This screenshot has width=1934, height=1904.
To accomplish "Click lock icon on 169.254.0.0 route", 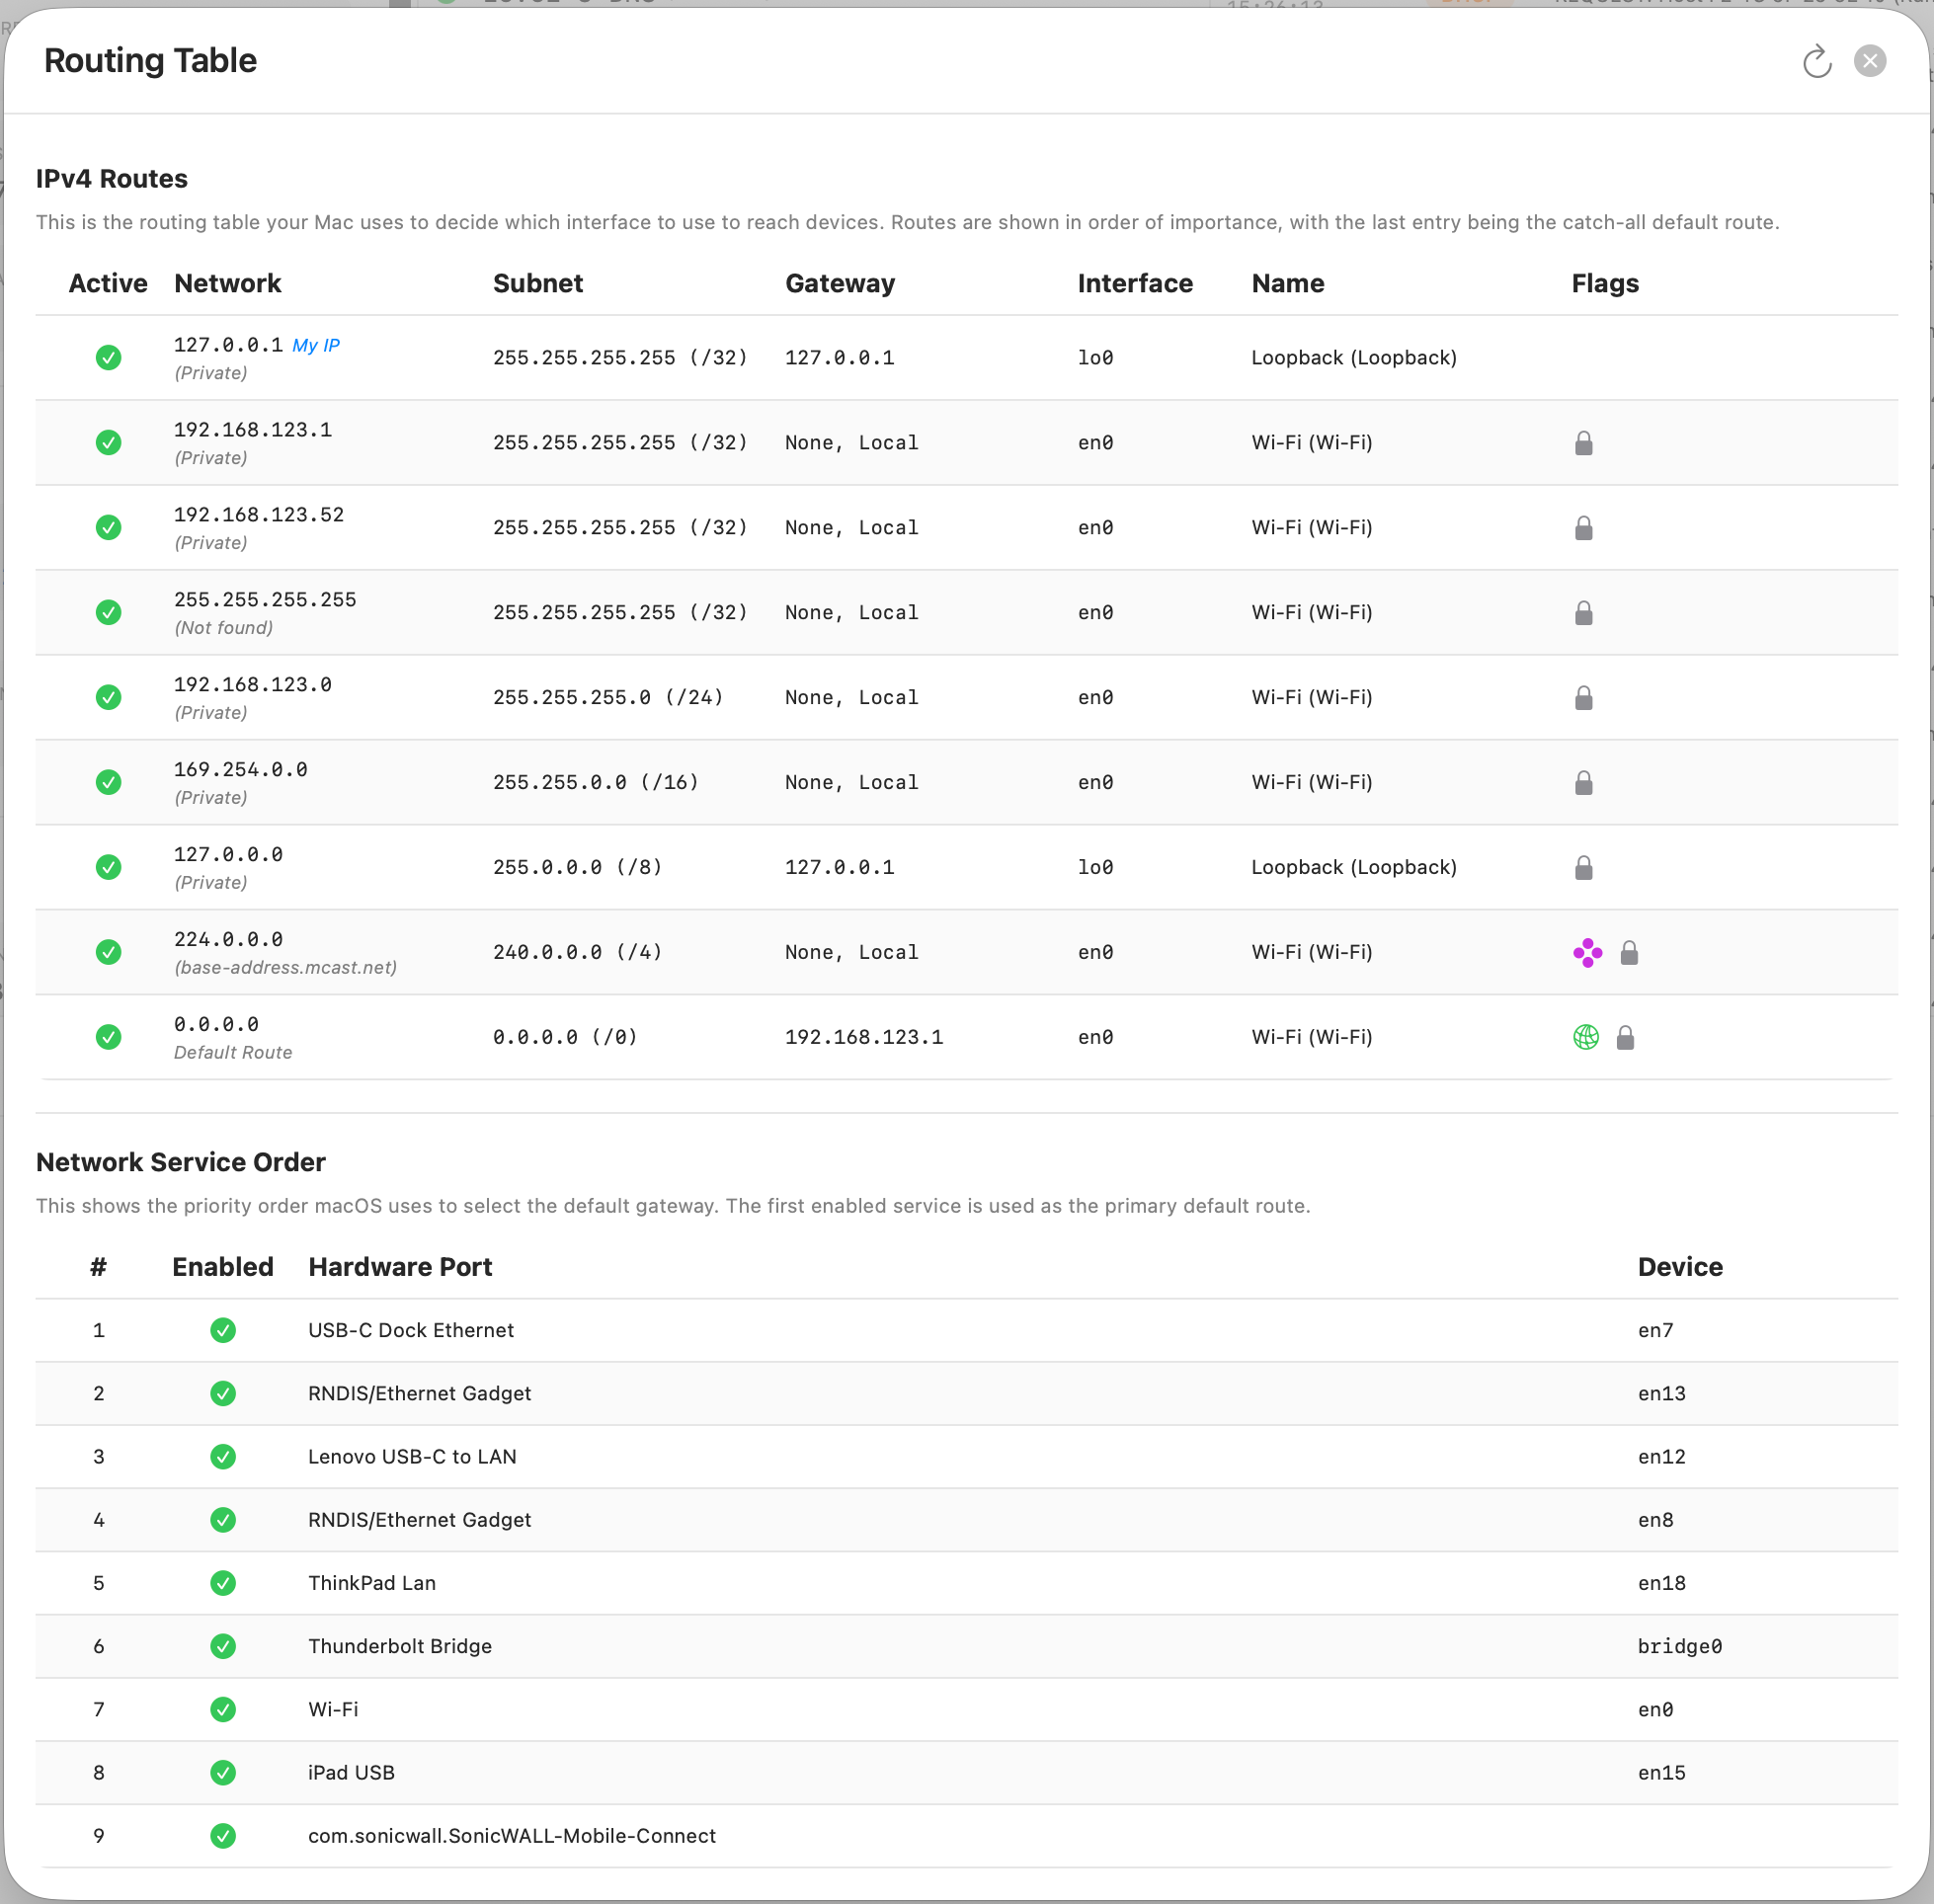I will (1583, 783).
